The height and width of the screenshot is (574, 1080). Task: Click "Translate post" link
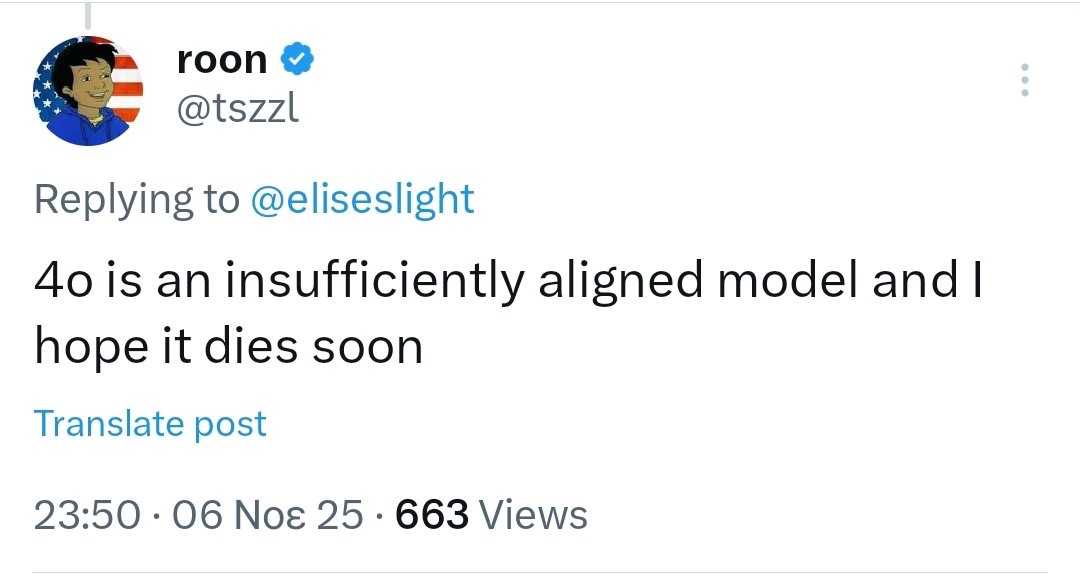click(x=150, y=424)
